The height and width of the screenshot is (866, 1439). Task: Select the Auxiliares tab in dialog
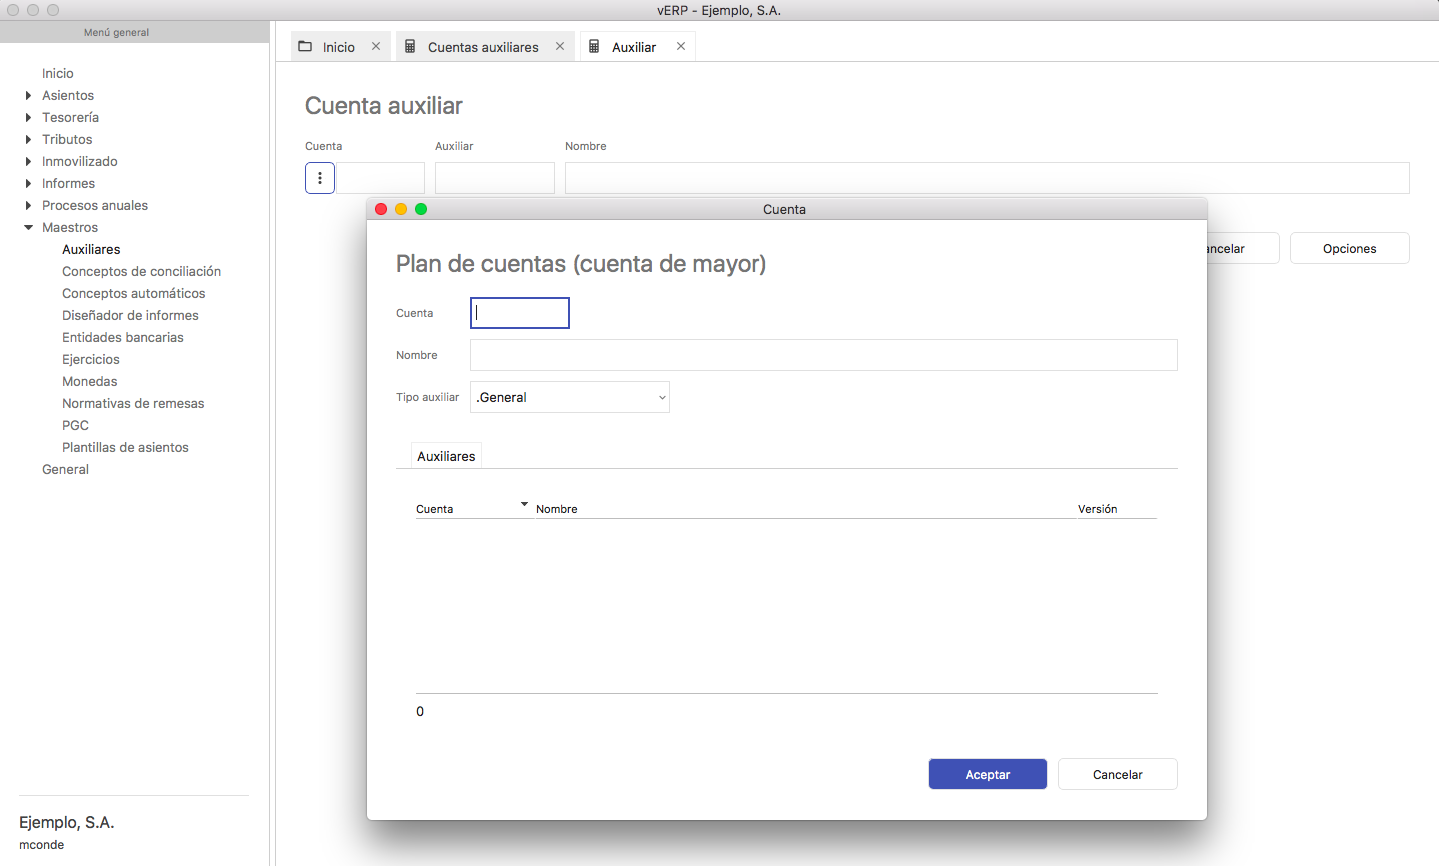446,456
